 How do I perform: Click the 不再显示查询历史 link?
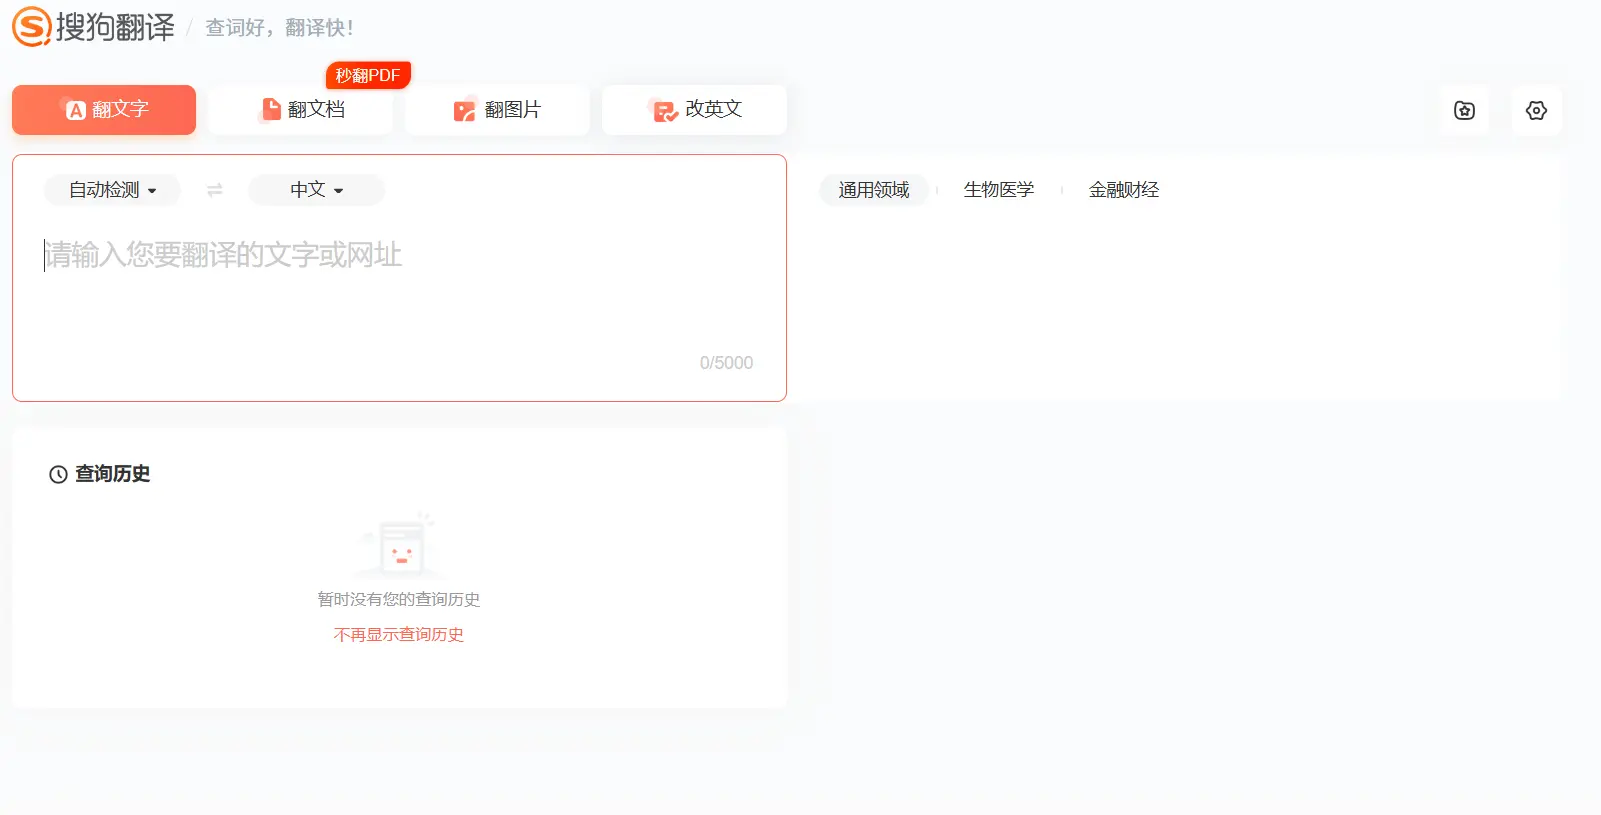[x=399, y=635]
